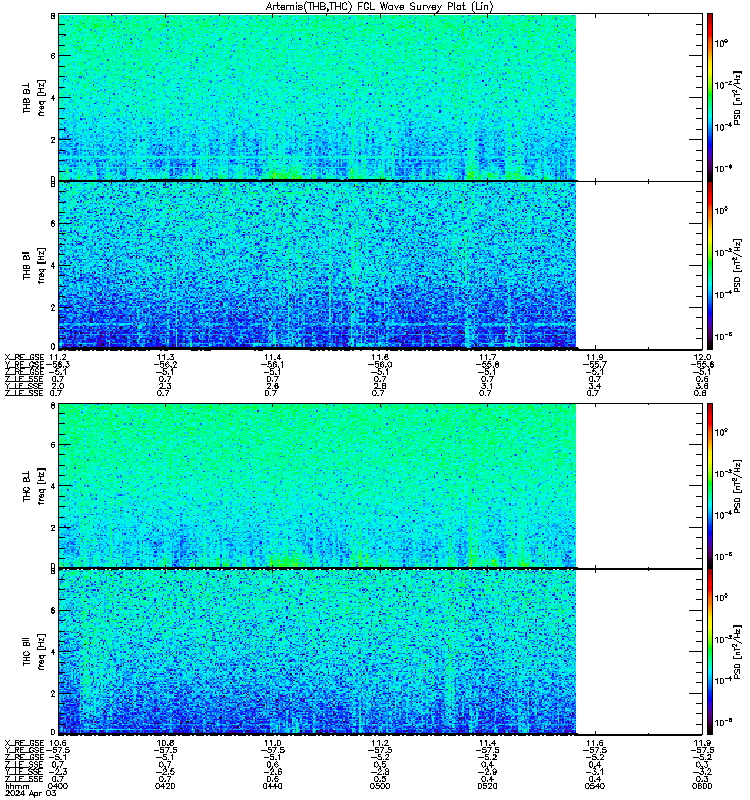Click the THB Y_RE_GSE value "-56.3"
750x800 pixels.
click(58, 364)
